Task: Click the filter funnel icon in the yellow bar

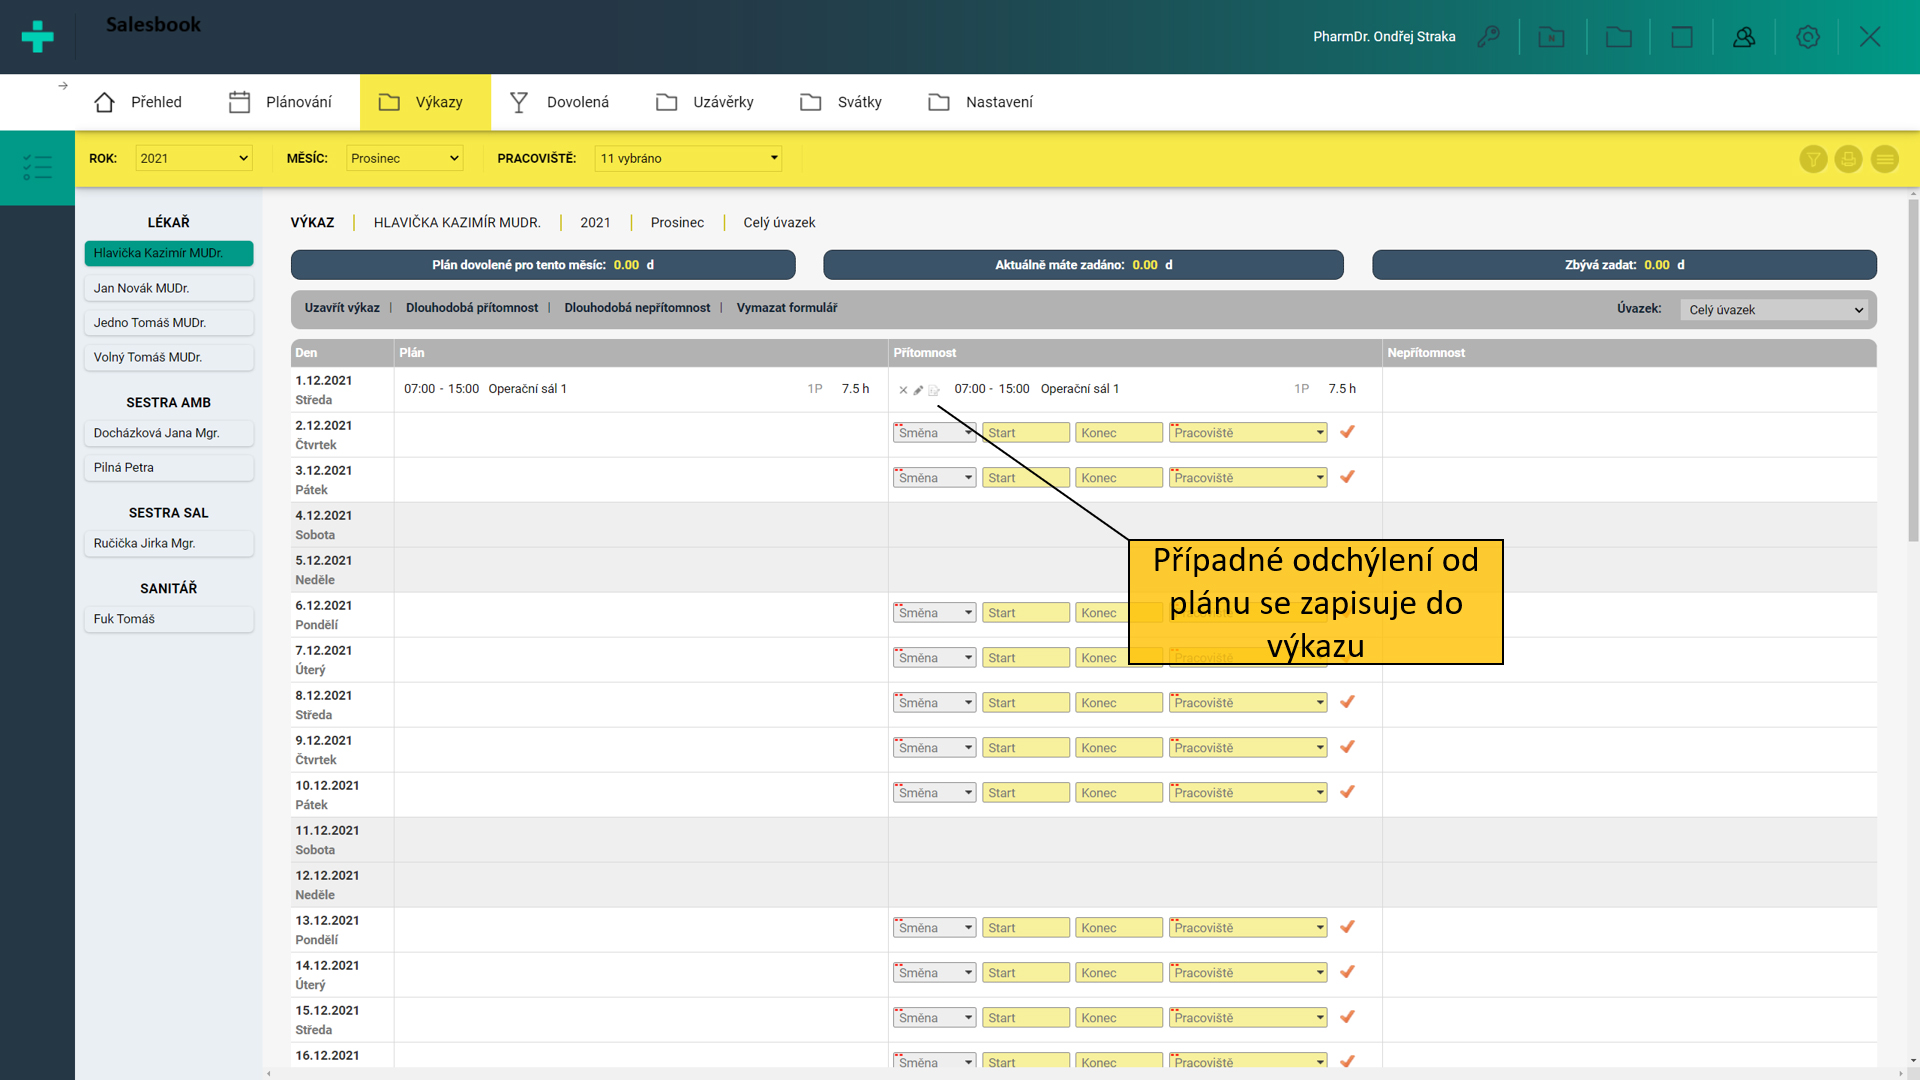Action: click(x=1813, y=159)
